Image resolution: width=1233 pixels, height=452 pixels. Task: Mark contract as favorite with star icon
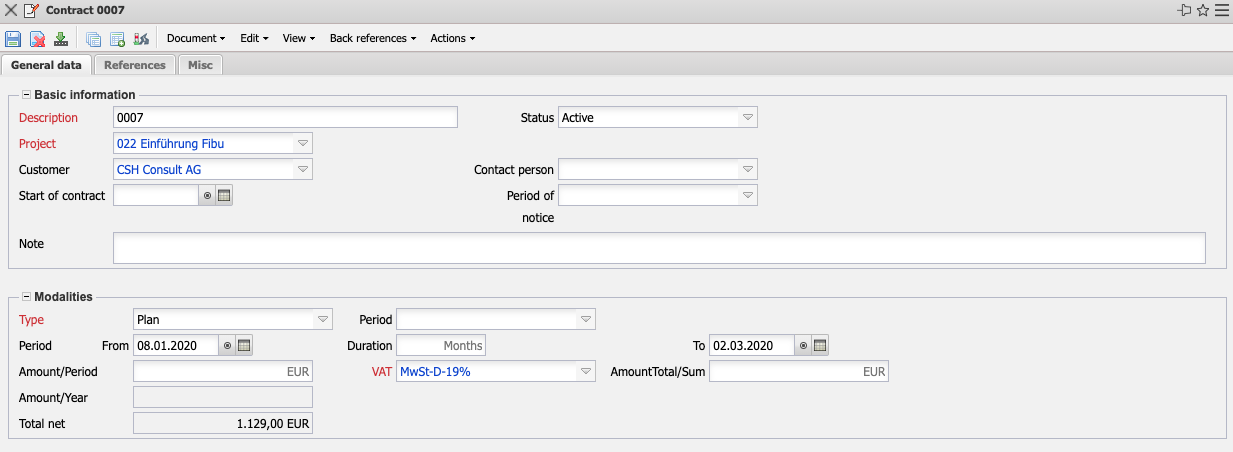pos(1203,10)
